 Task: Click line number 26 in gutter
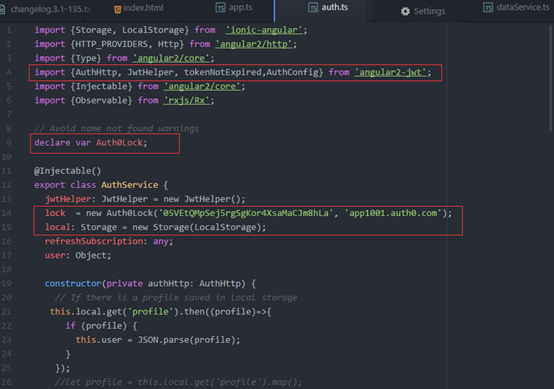(7, 382)
